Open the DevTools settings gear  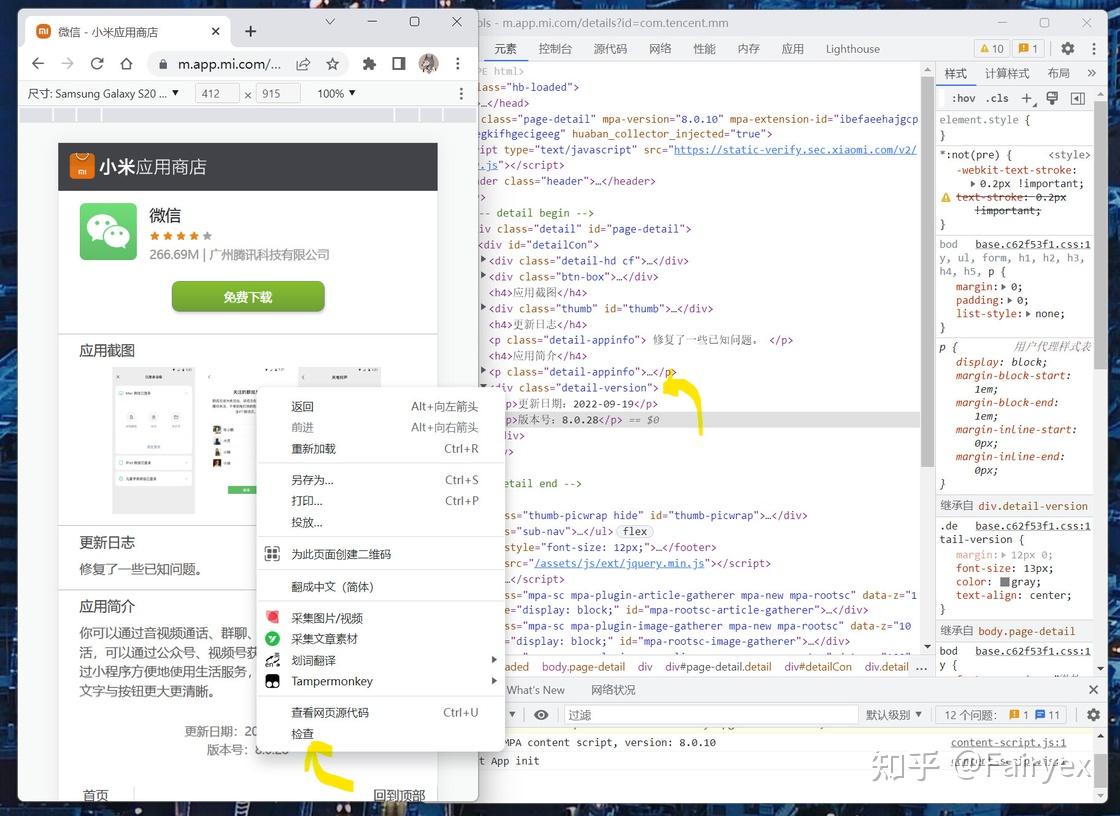pyautogui.click(x=1067, y=48)
